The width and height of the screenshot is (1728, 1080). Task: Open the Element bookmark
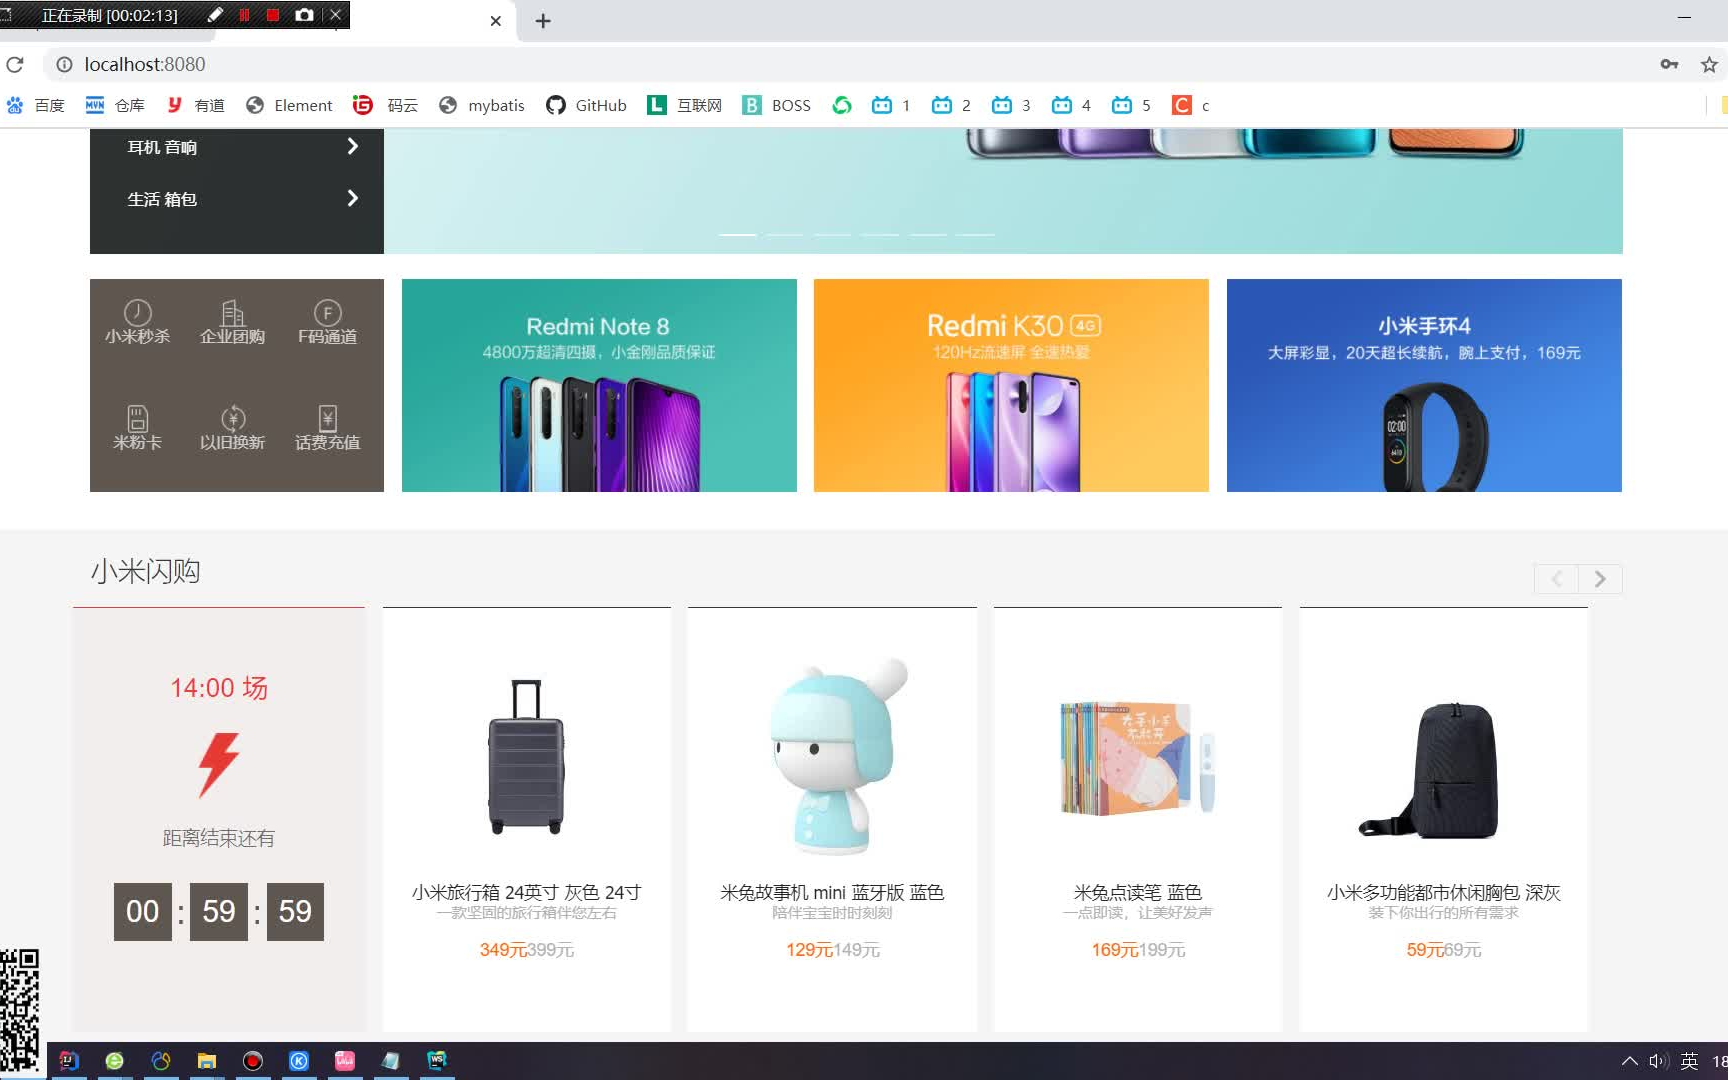pos(289,105)
